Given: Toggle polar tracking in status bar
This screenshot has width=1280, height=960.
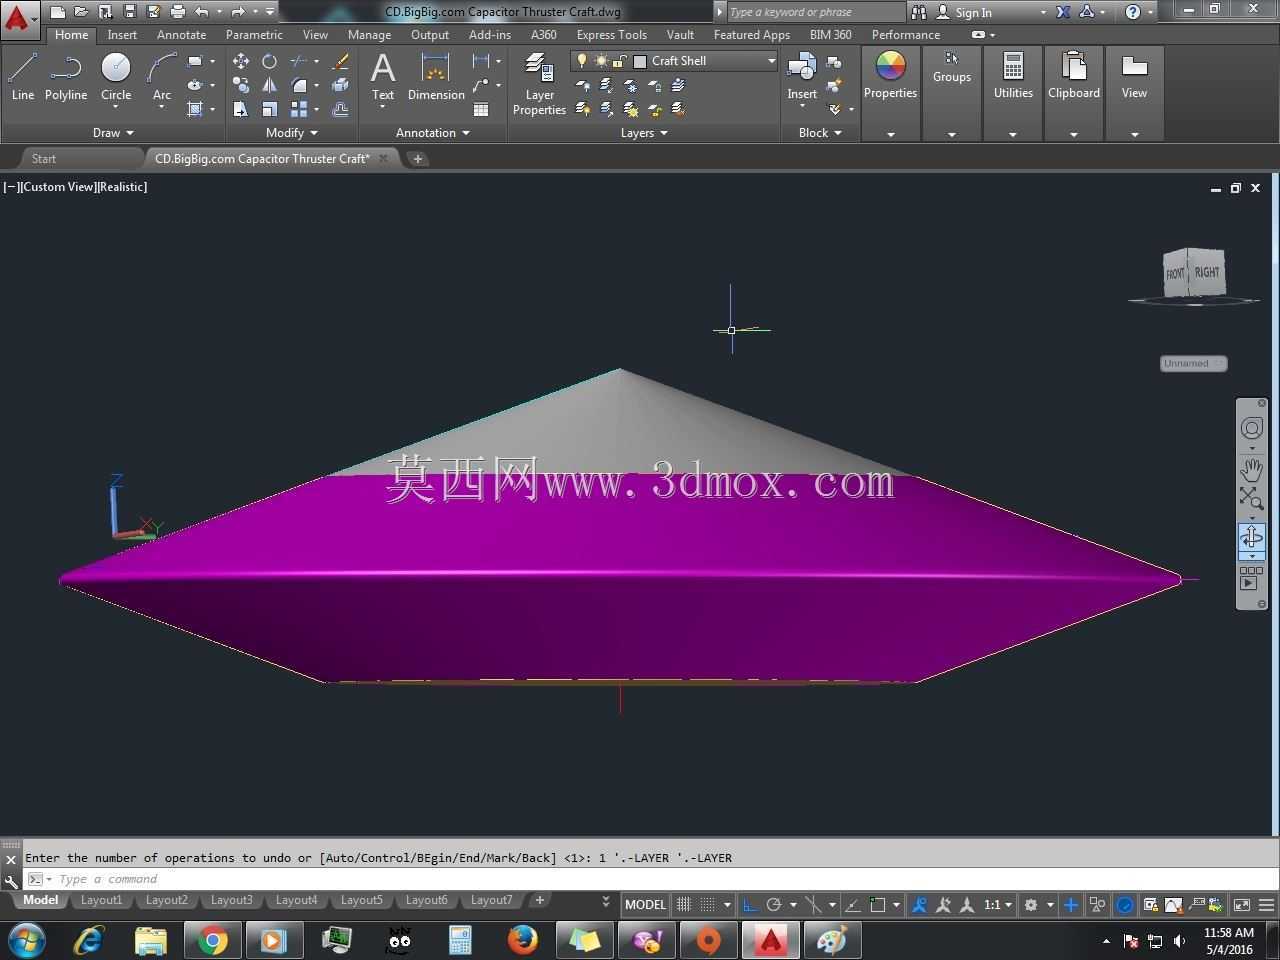Looking at the screenshot, I should tap(773, 905).
